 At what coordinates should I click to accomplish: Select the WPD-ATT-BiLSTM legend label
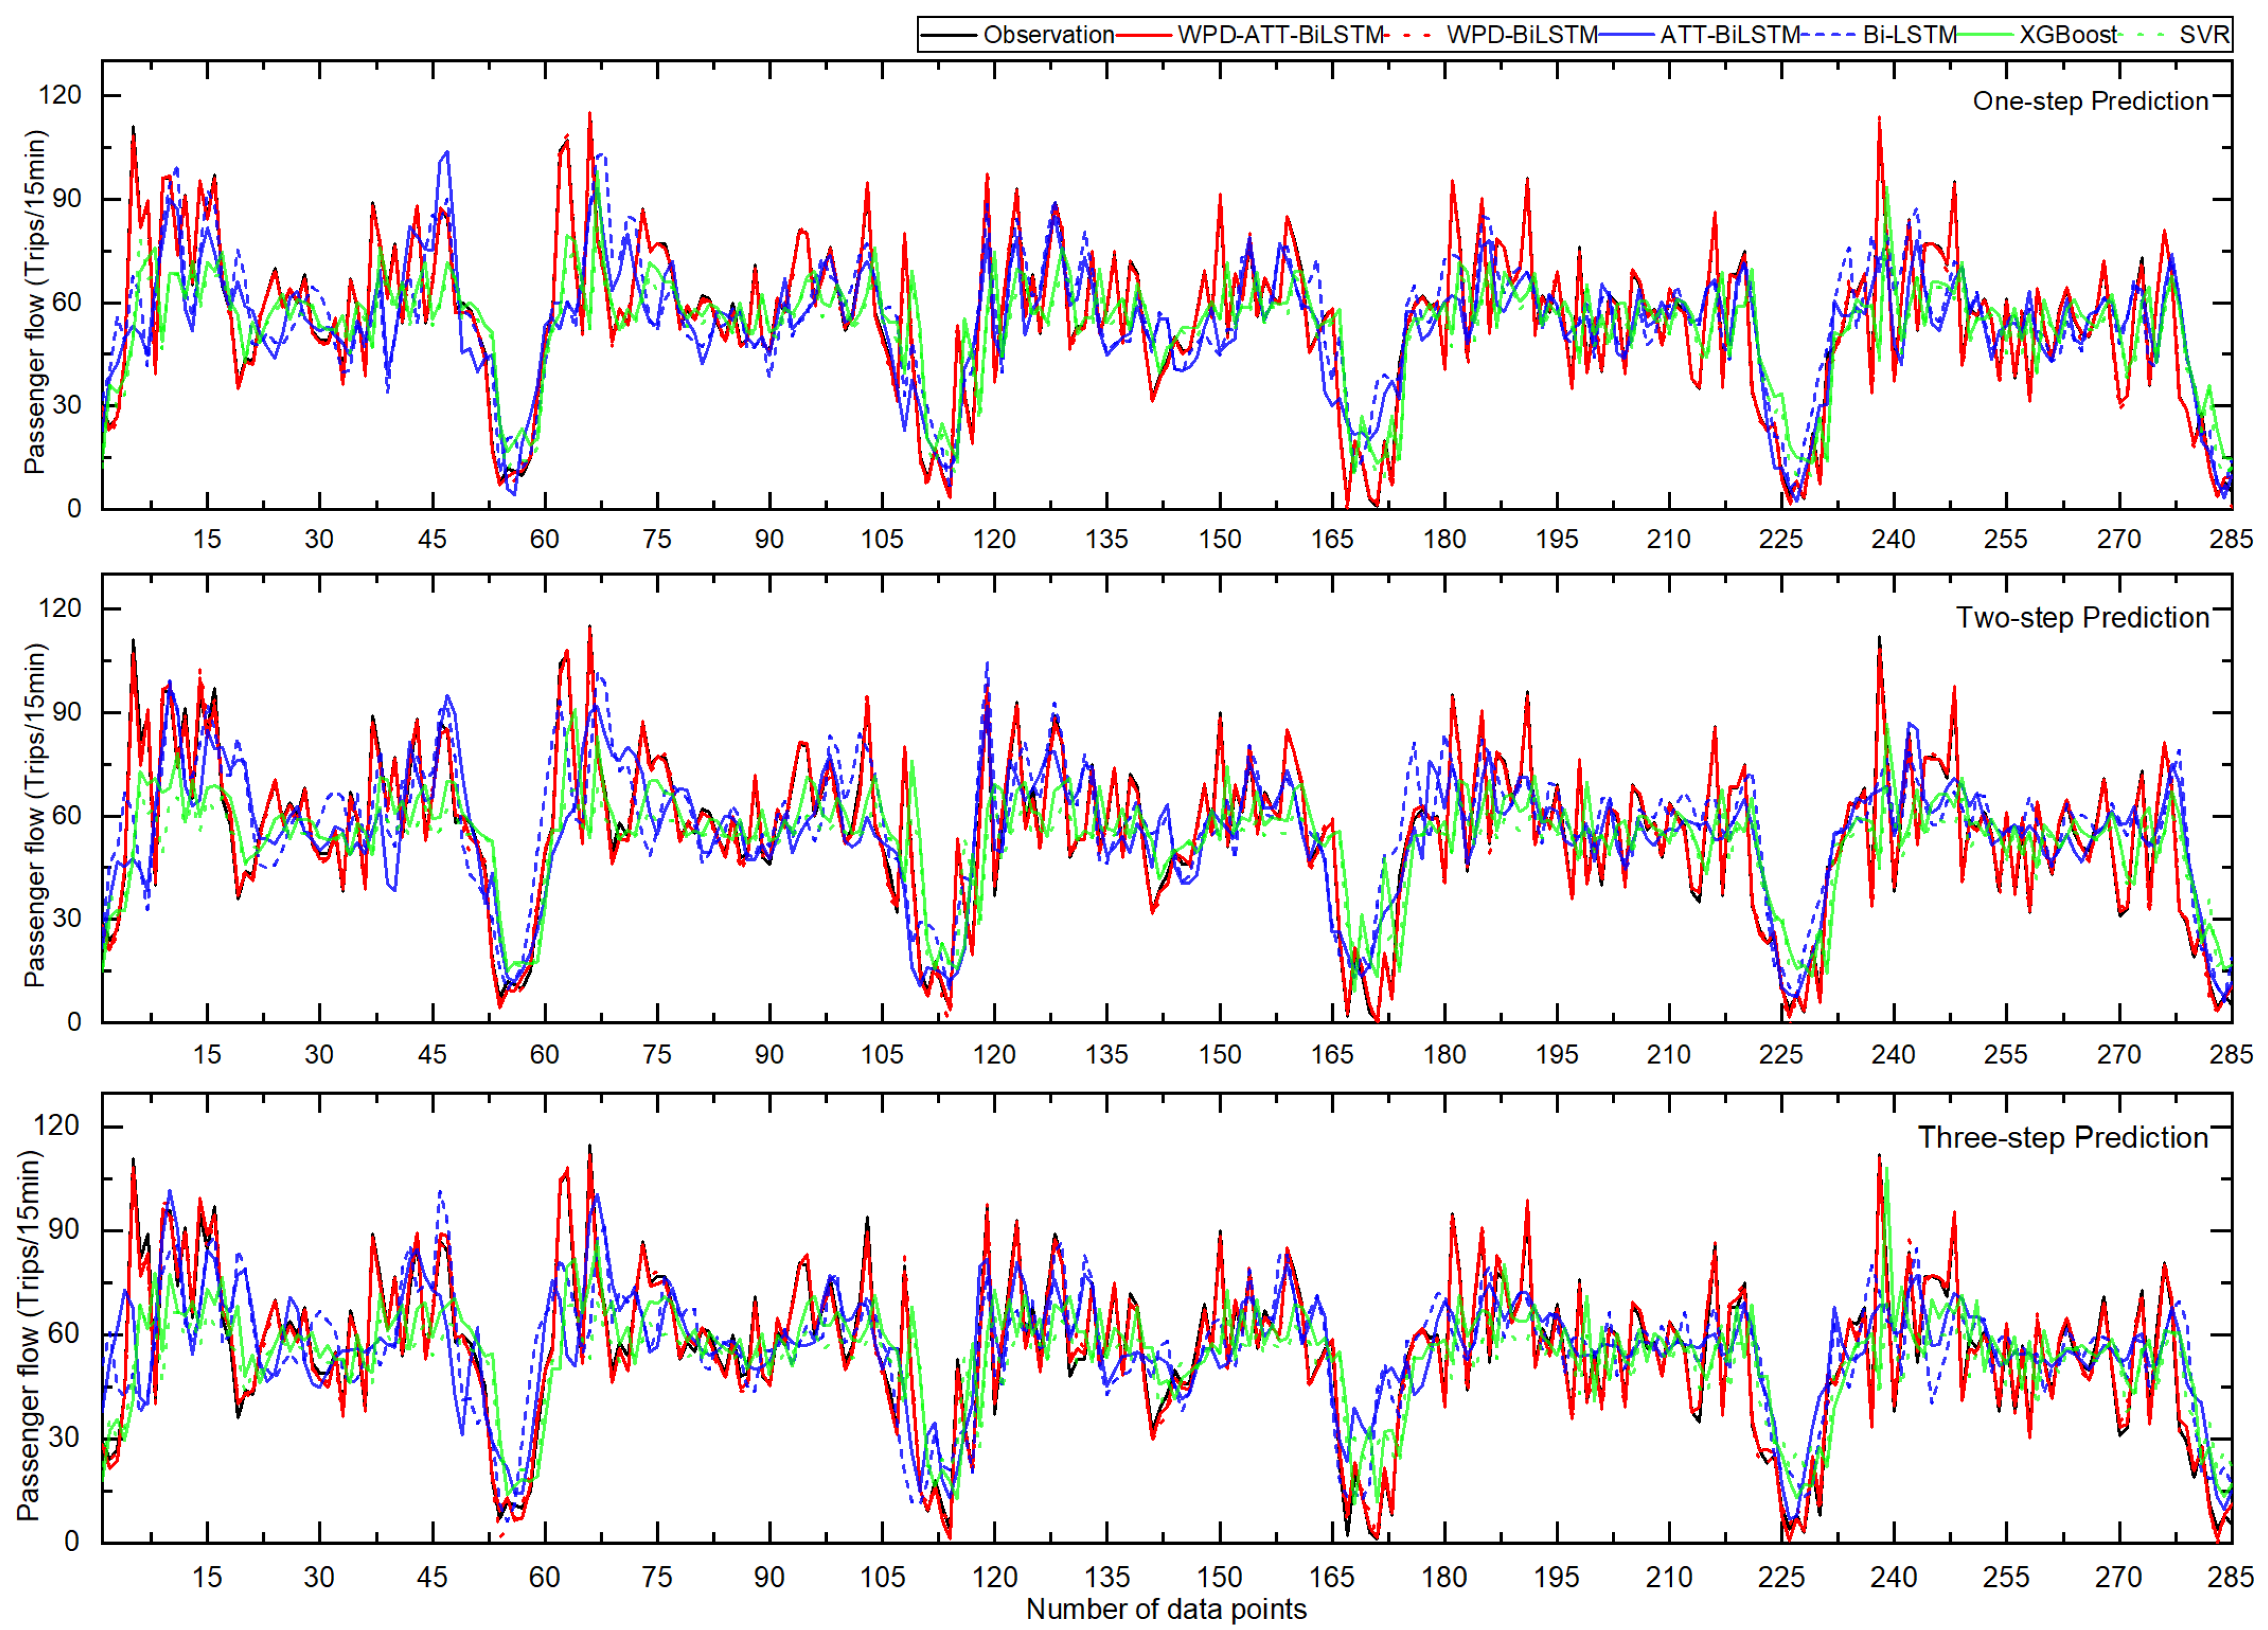(1280, 35)
